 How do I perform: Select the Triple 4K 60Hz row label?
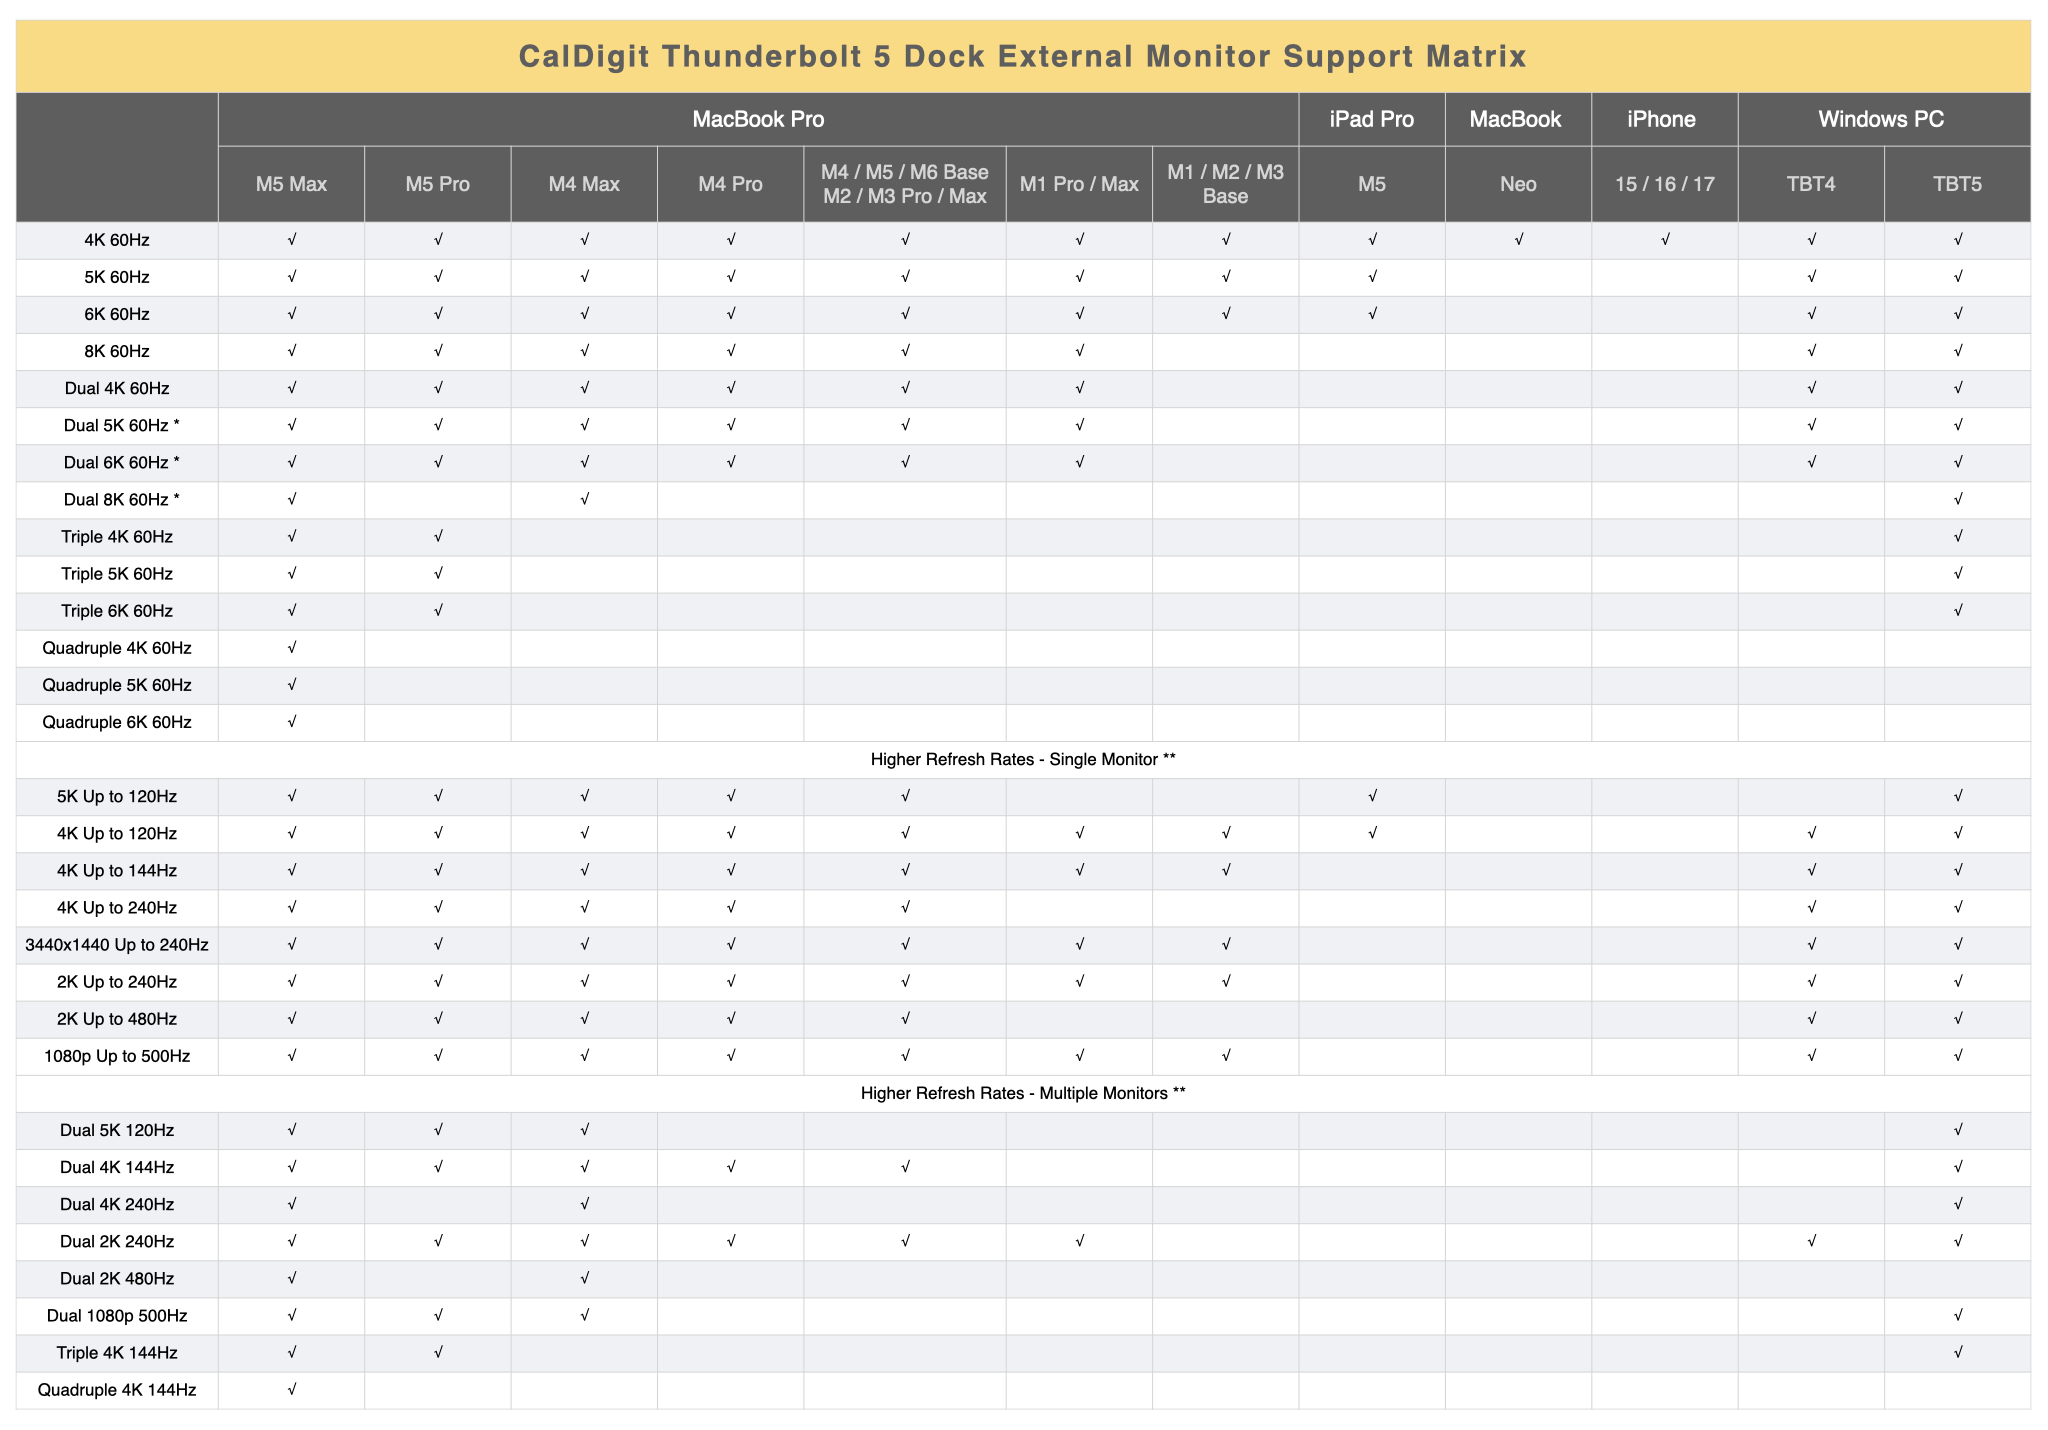click(117, 537)
